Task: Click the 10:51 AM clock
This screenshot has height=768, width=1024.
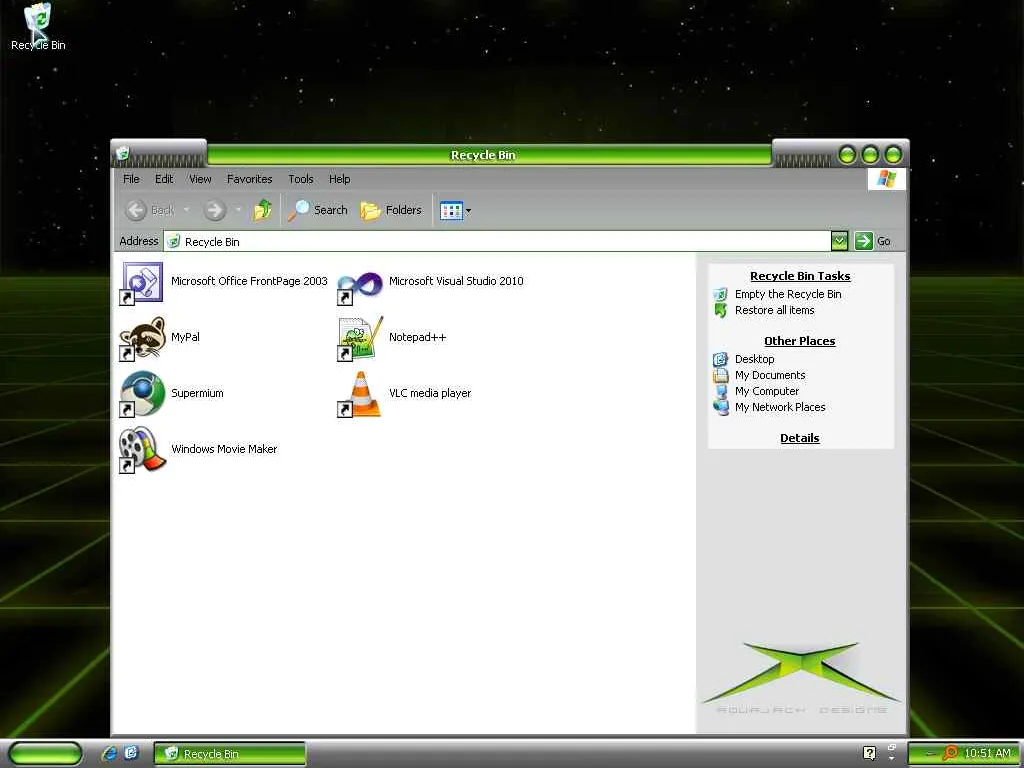Action: pyautogui.click(x=987, y=753)
